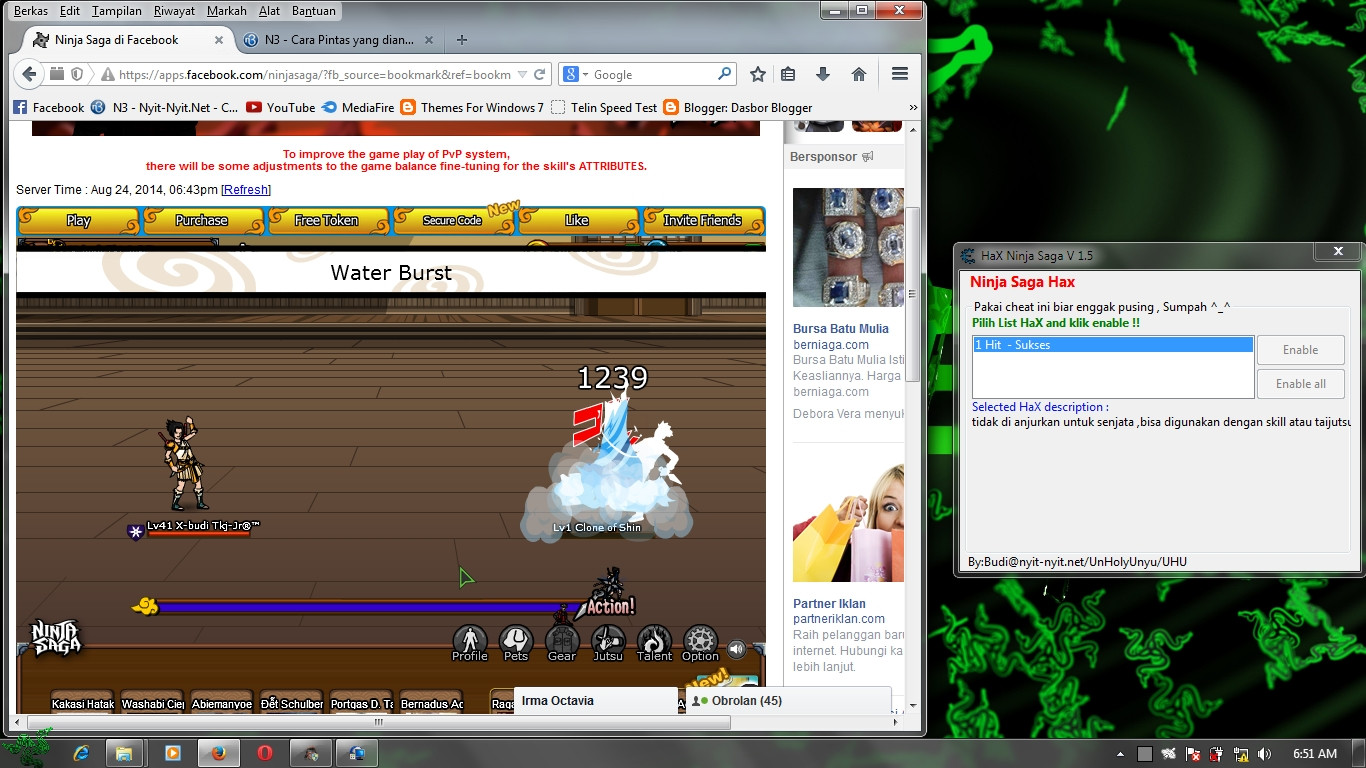Screen dimensions: 1366x768
Task: Switch to the N3 - Cara Pintas tab
Action: pos(339,40)
